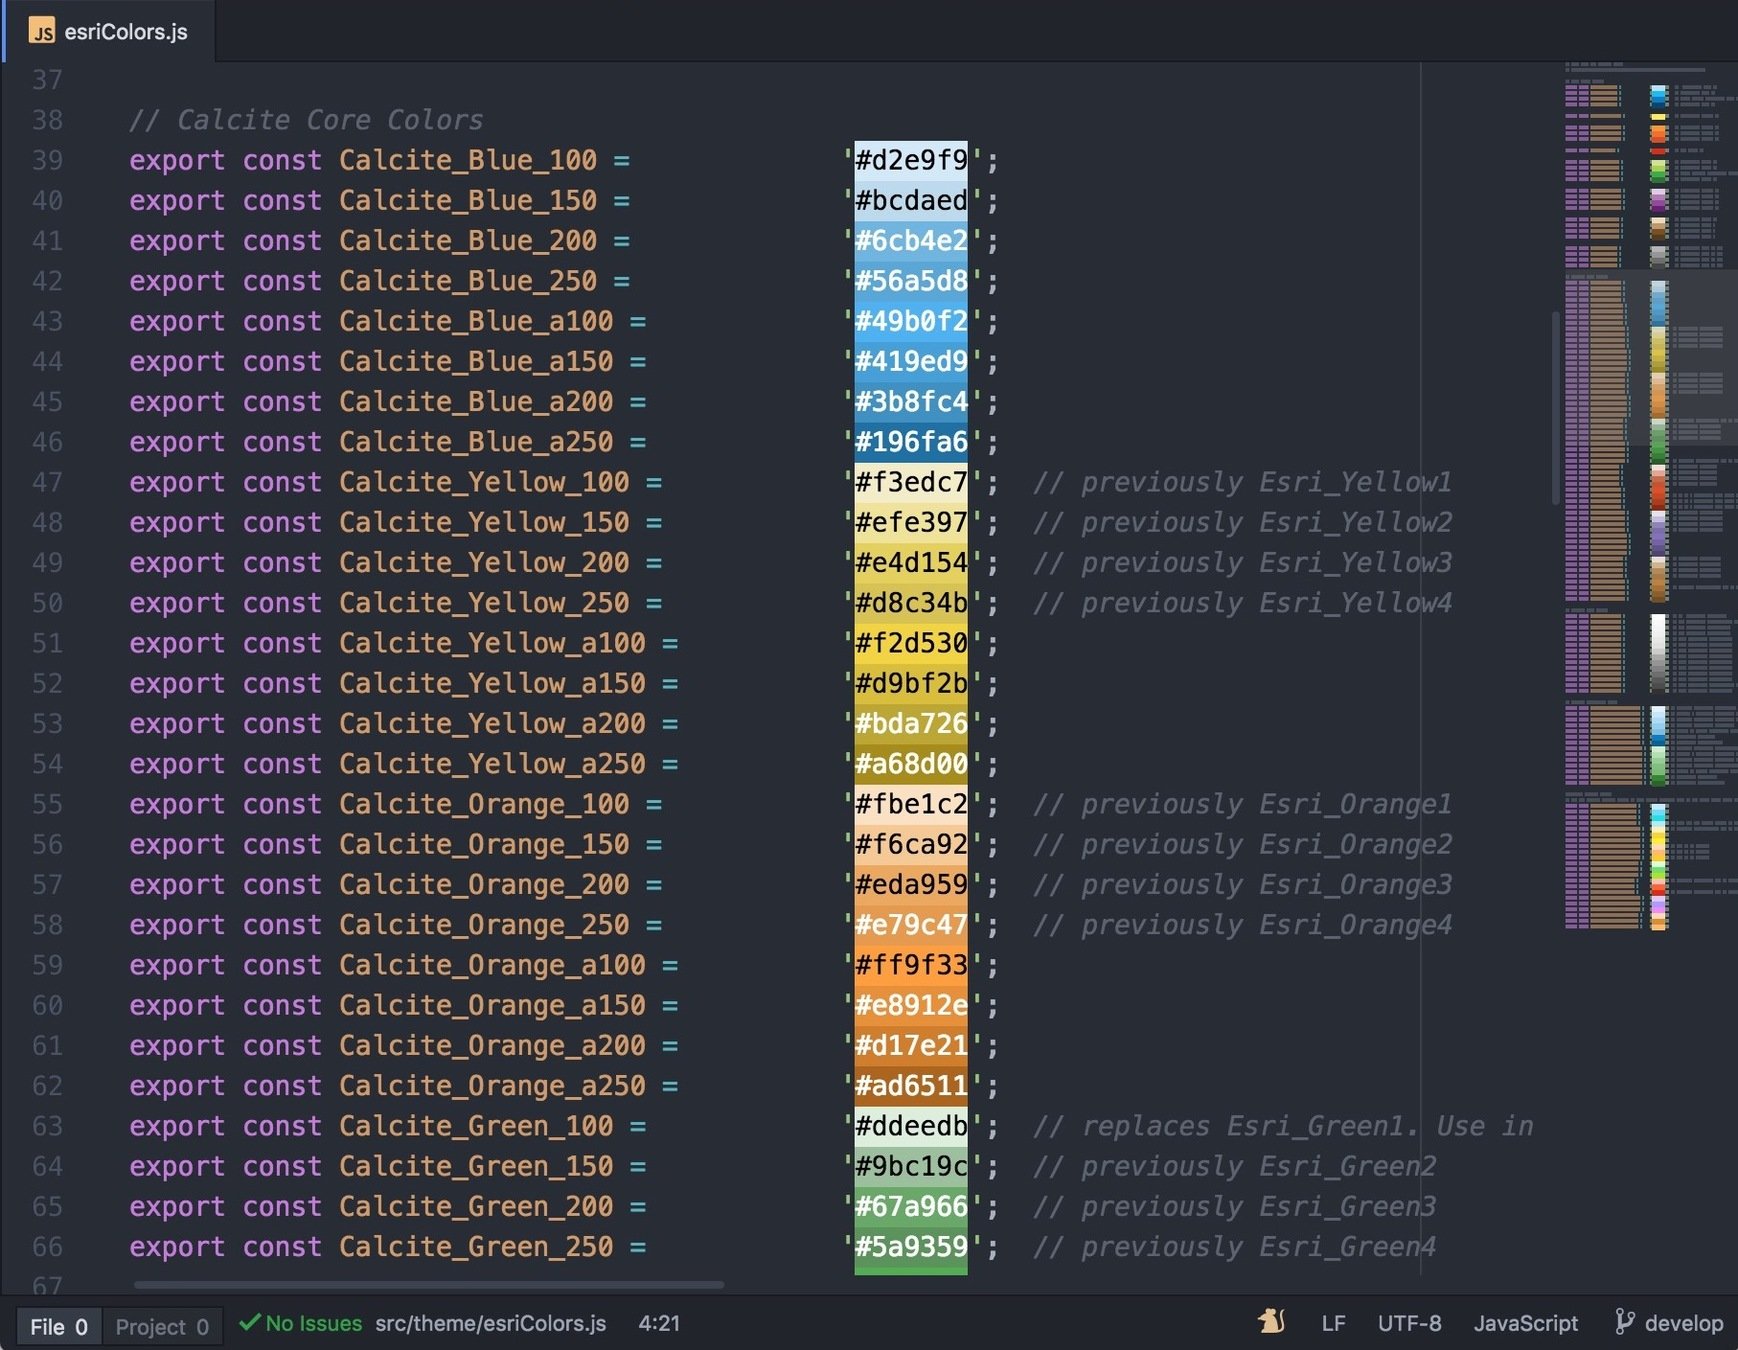Open the File 0 diagnostics tab

[x=59, y=1327]
